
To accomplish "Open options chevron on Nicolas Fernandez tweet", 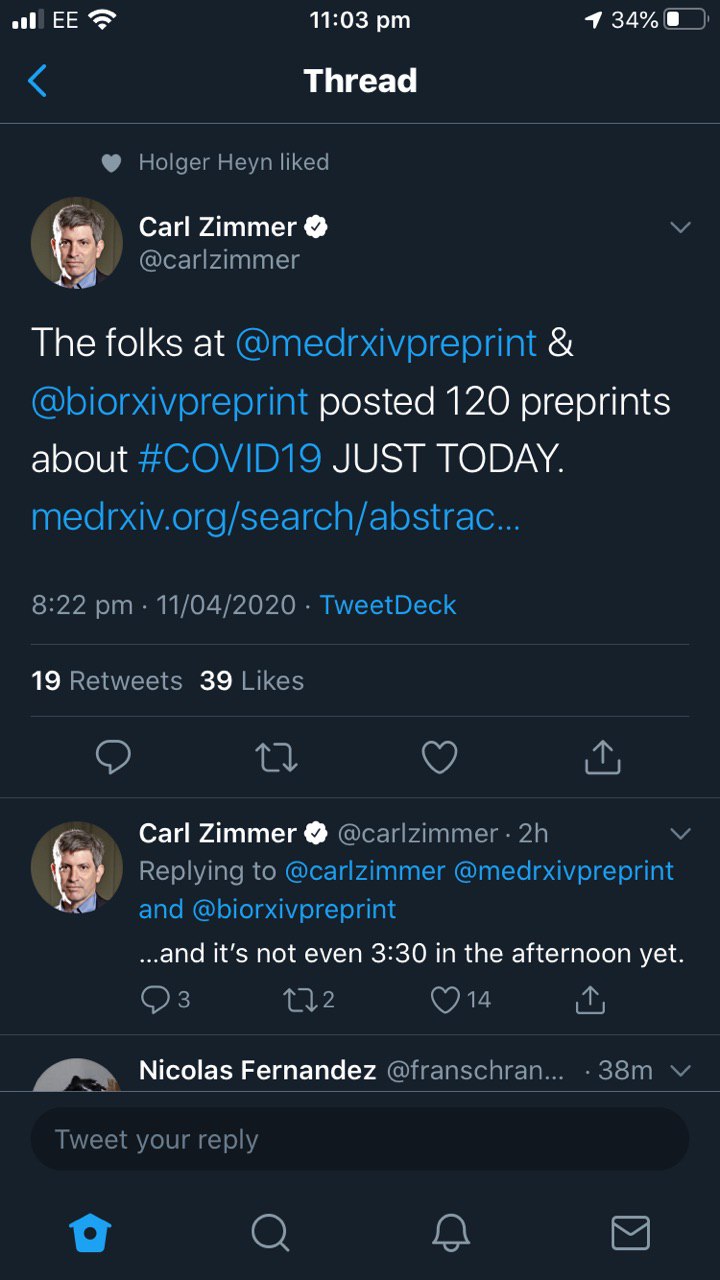I will (x=680, y=1071).
